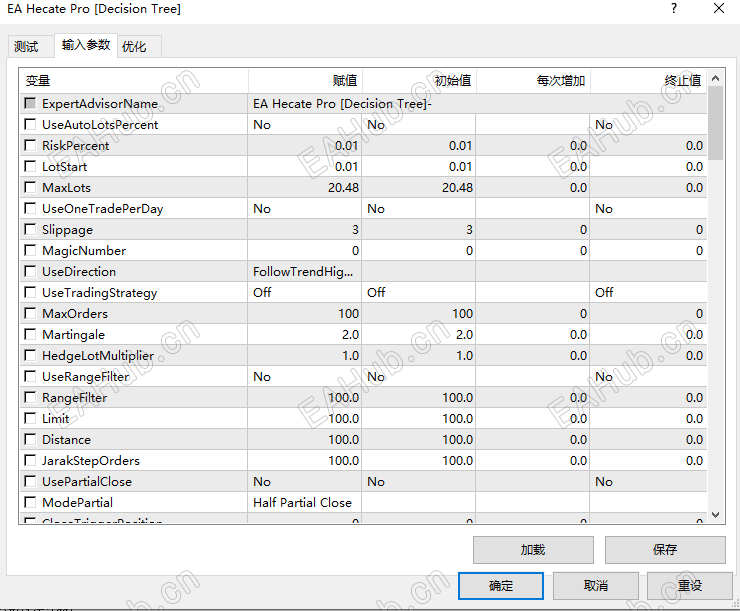Click the 变量 column header
This screenshot has height=611, width=740.
(134, 81)
